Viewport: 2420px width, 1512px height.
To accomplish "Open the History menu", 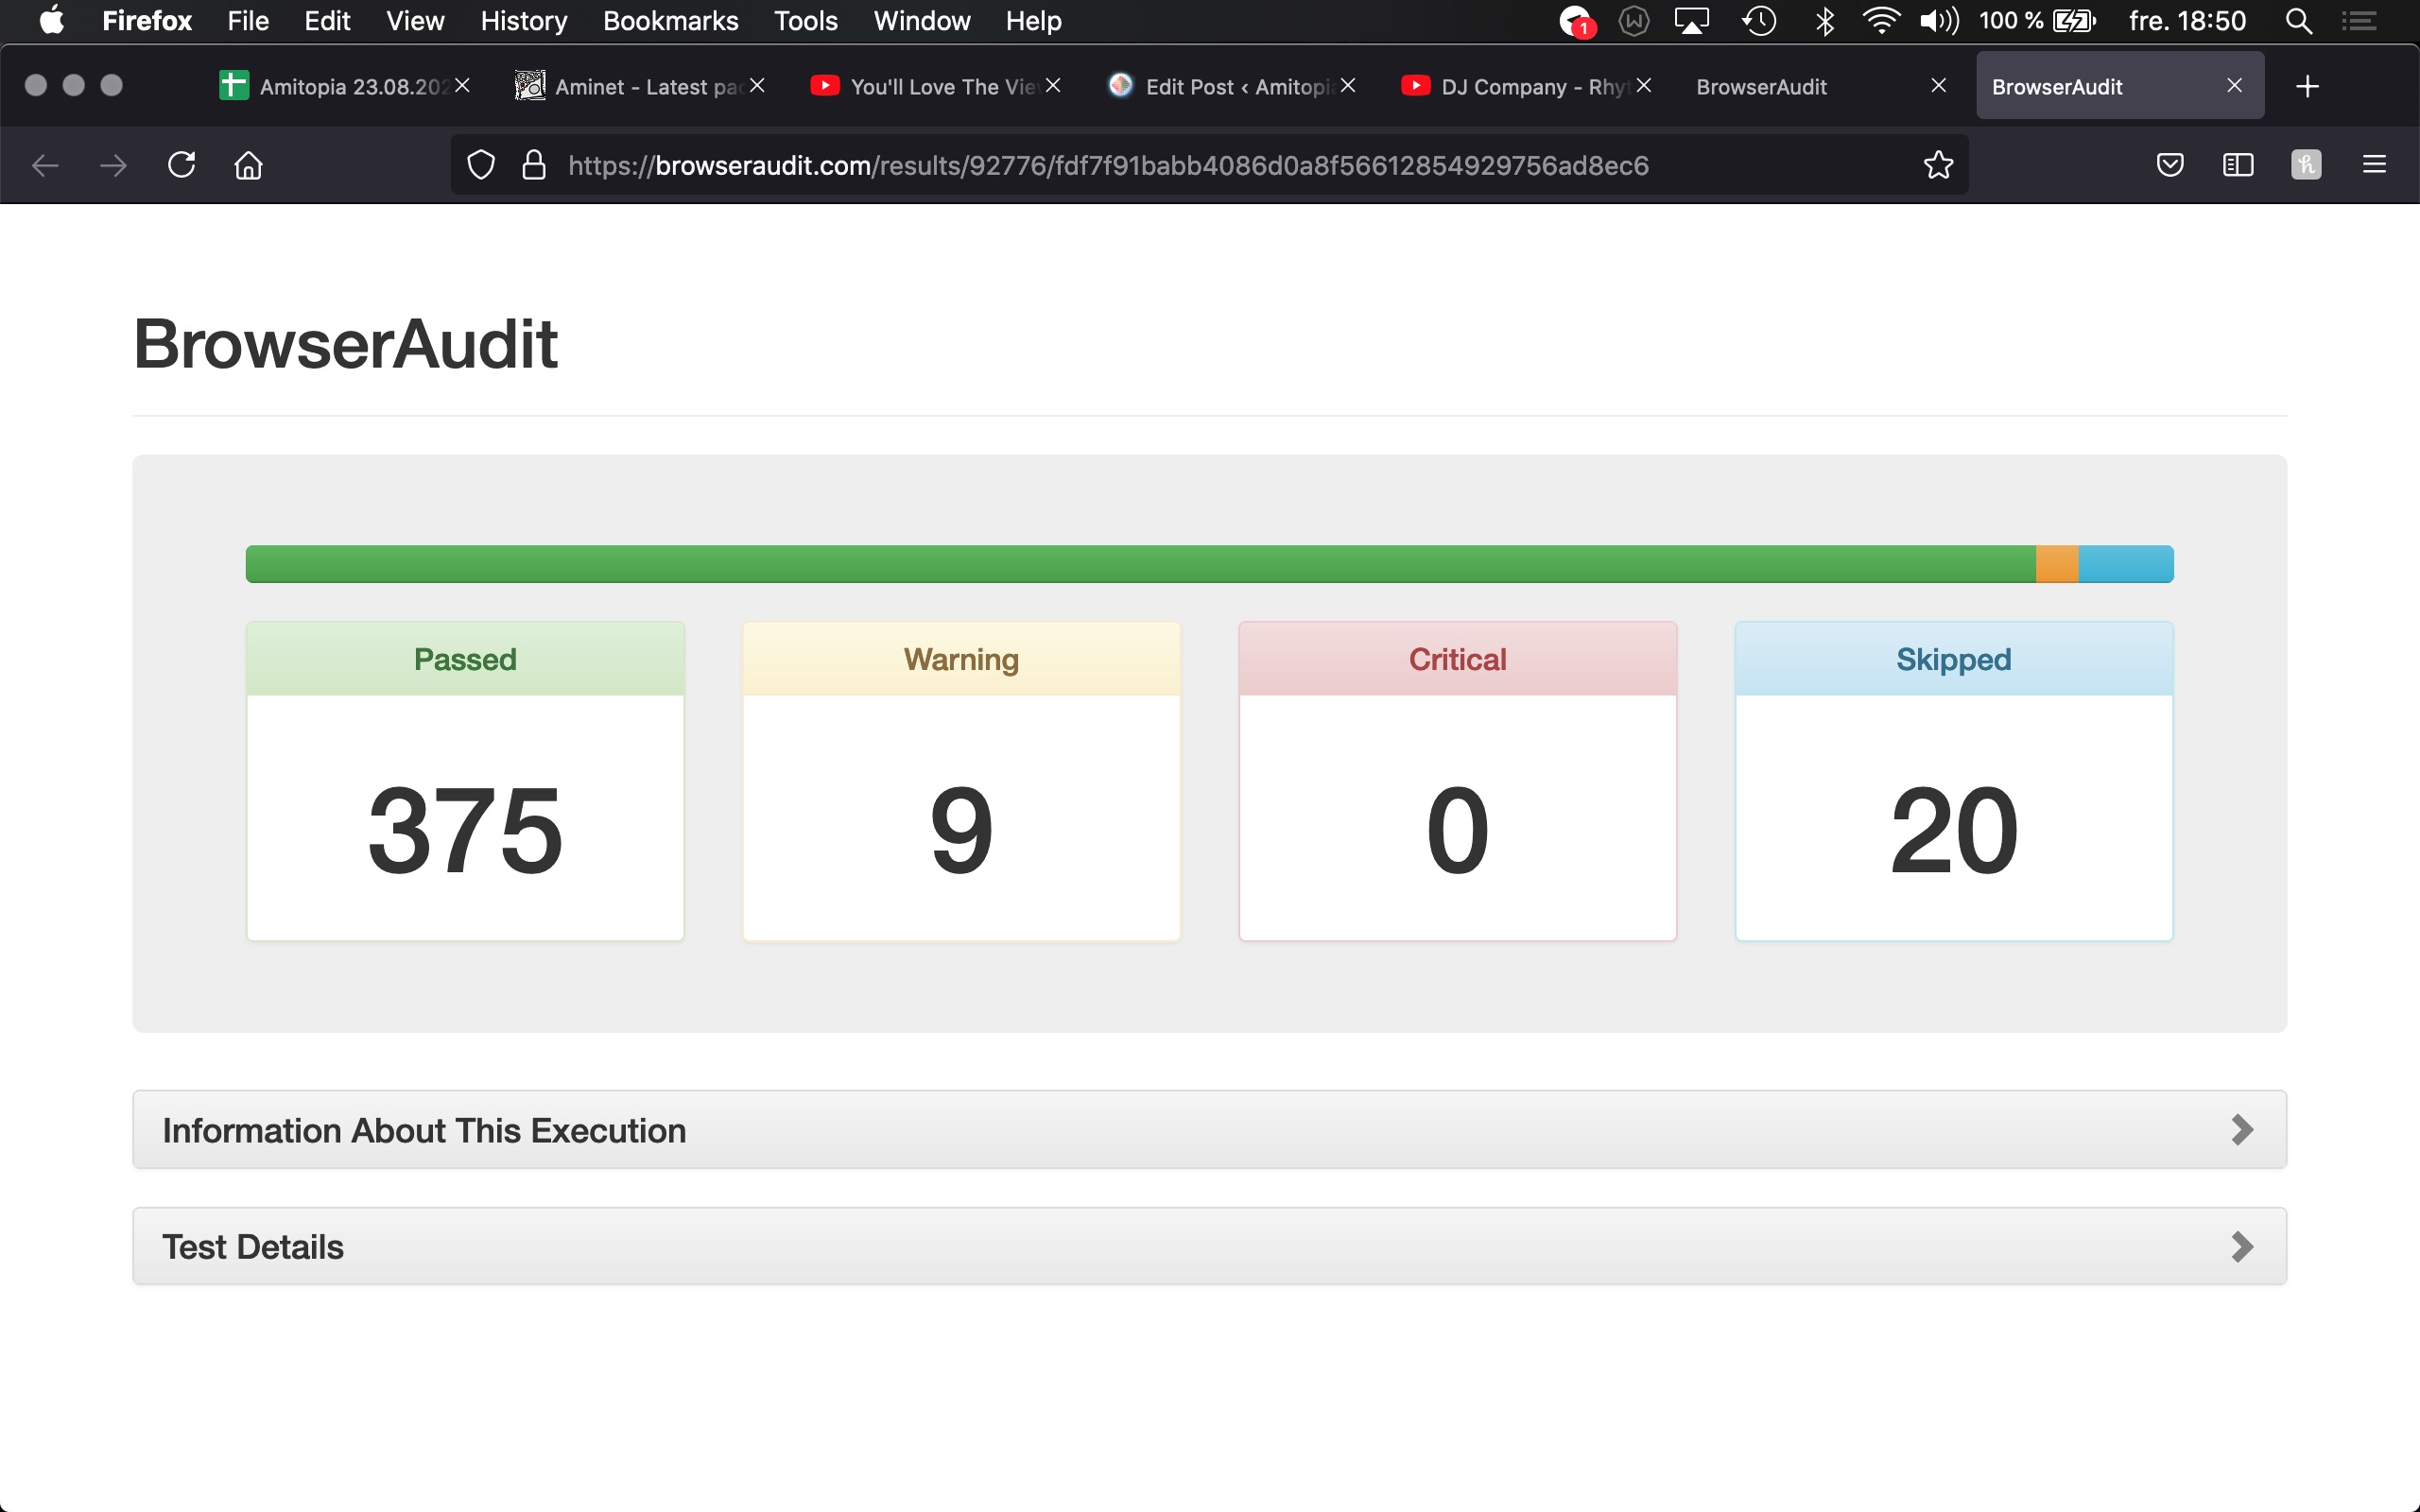I will (x=523, y=21).
